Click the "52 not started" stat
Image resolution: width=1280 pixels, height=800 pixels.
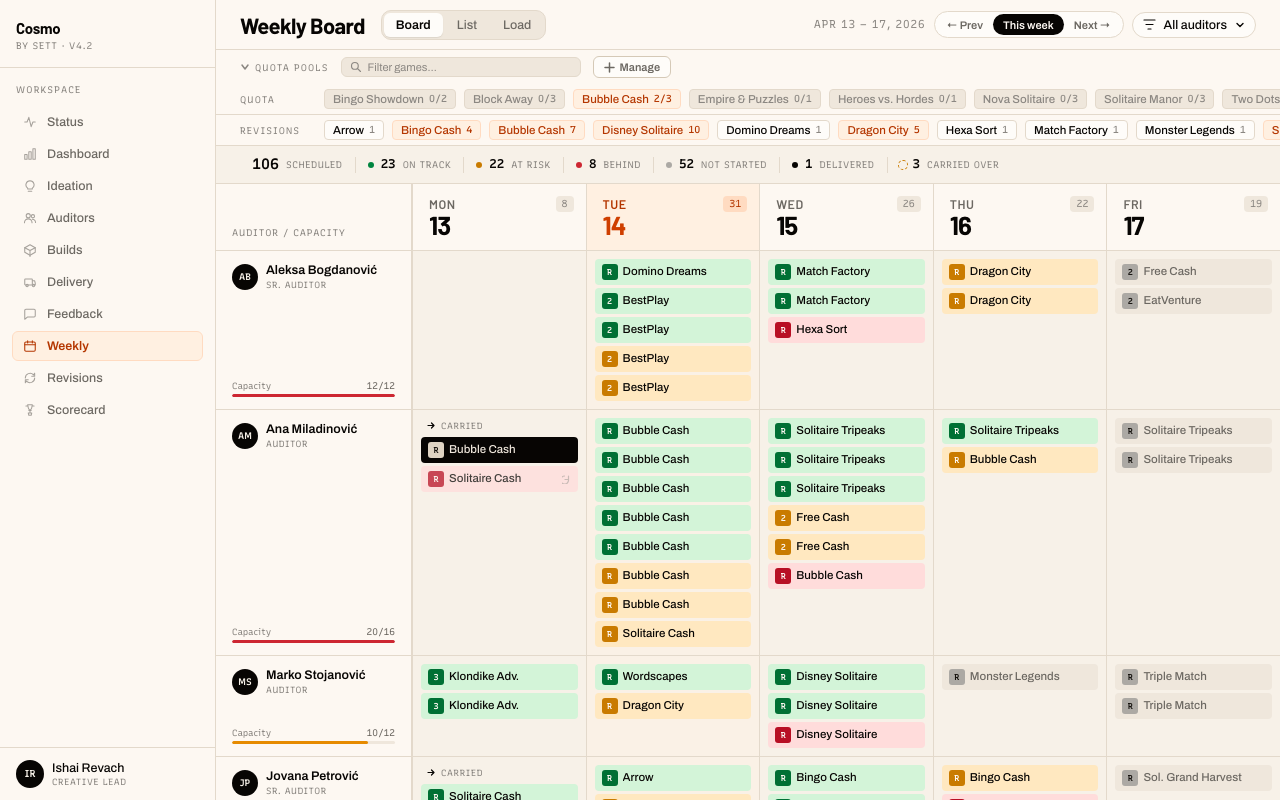(x=716, y=164)
